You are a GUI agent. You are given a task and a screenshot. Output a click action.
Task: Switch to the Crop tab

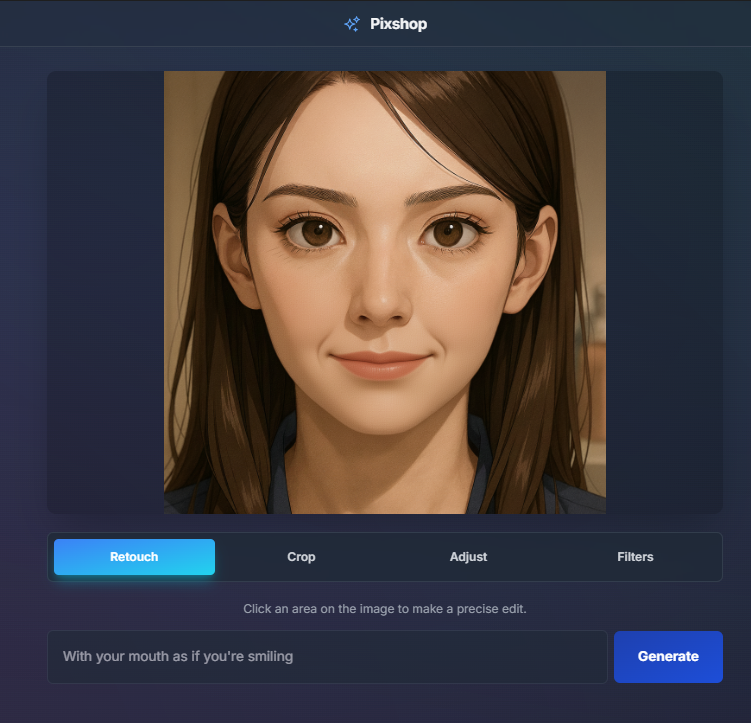[301, 557]
